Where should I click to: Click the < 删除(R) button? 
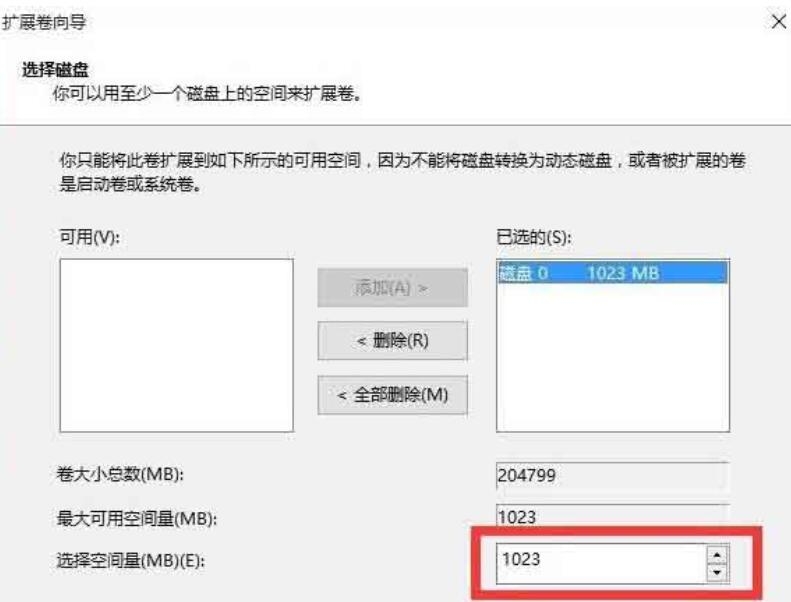(x=392, y=341)
